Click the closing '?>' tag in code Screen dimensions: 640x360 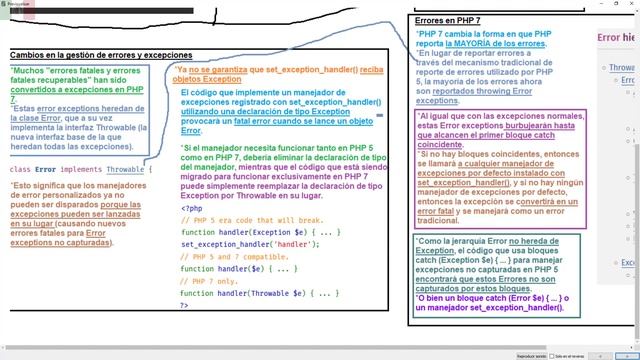184,305
